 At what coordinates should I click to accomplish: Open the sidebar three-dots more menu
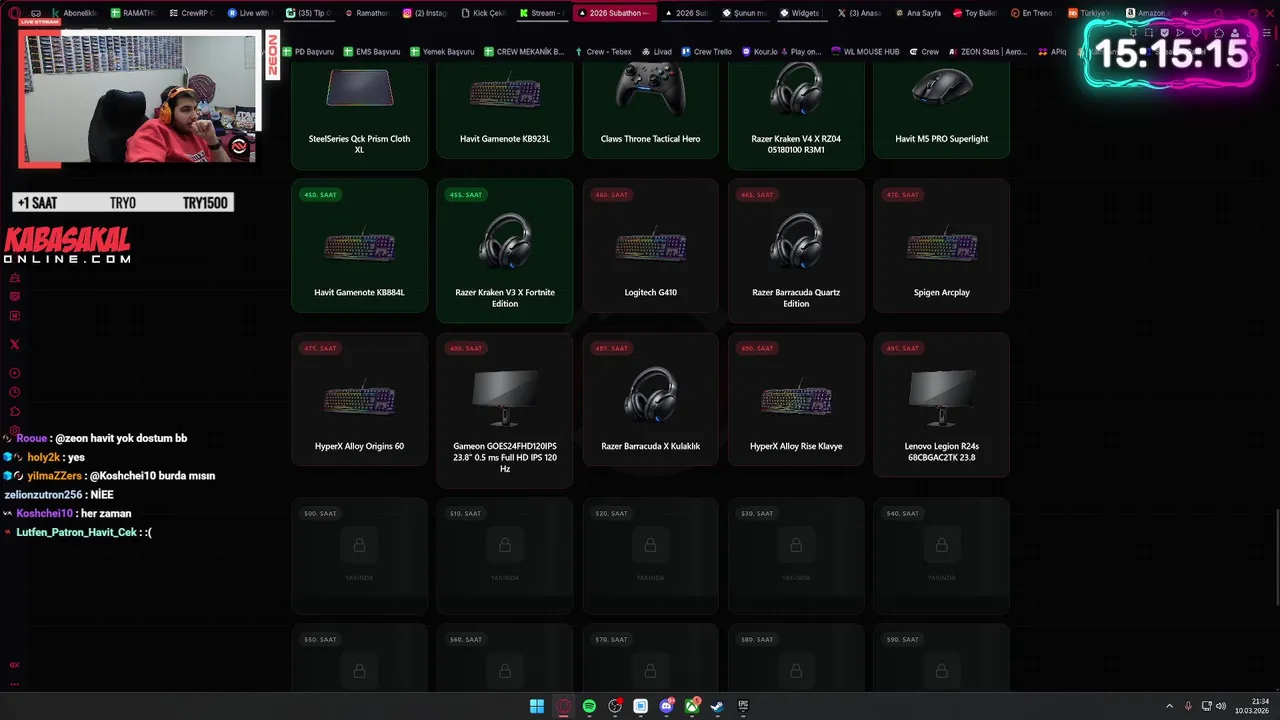(14, 685)
